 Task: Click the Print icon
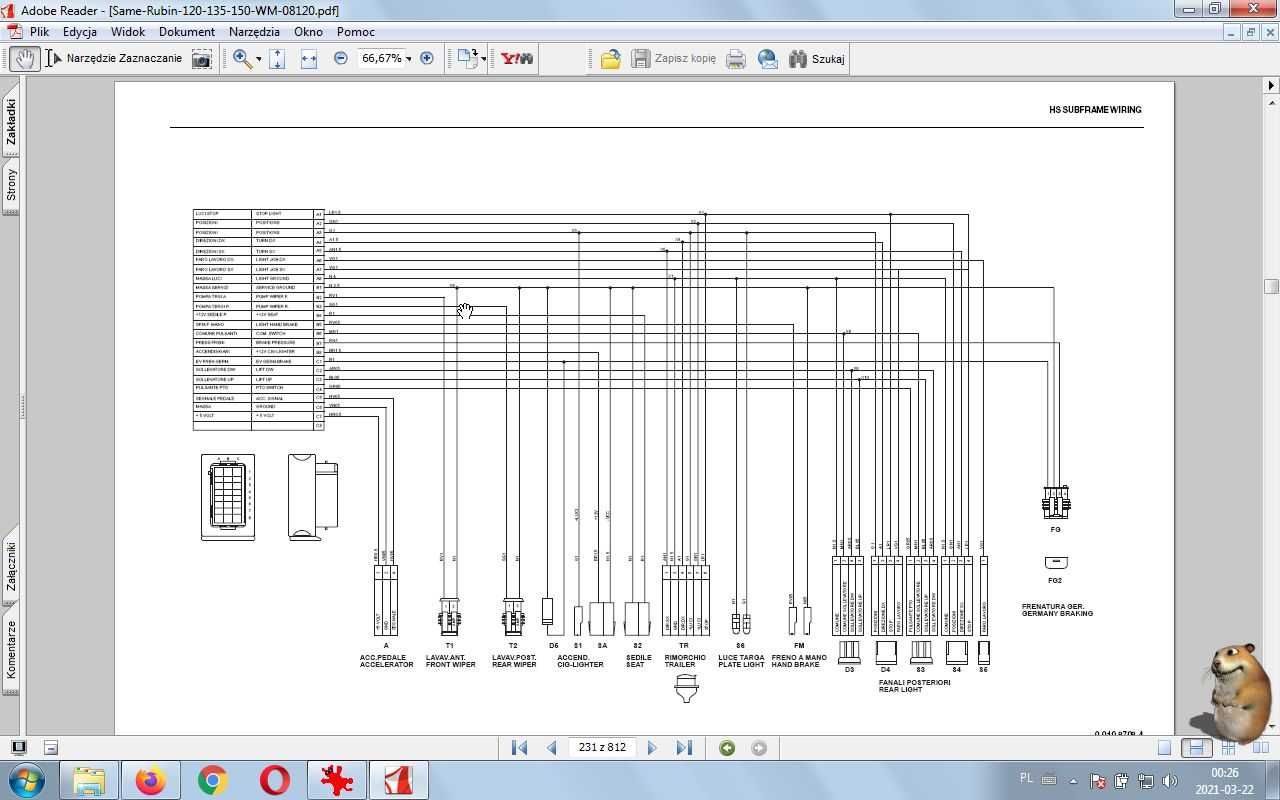click(x=736, y=59)
